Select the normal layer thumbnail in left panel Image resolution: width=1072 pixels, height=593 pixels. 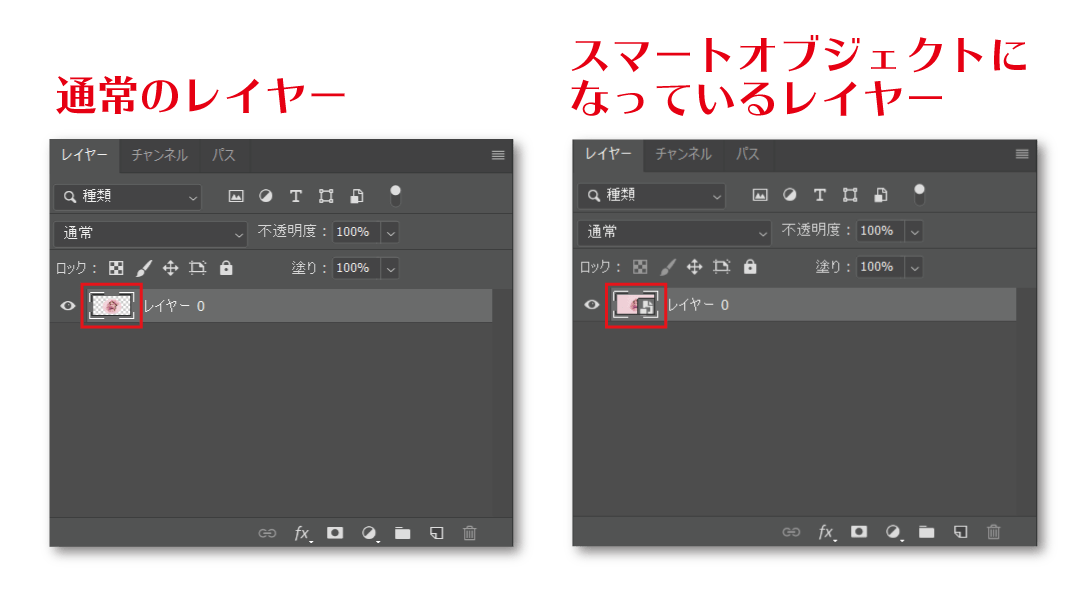111,306
